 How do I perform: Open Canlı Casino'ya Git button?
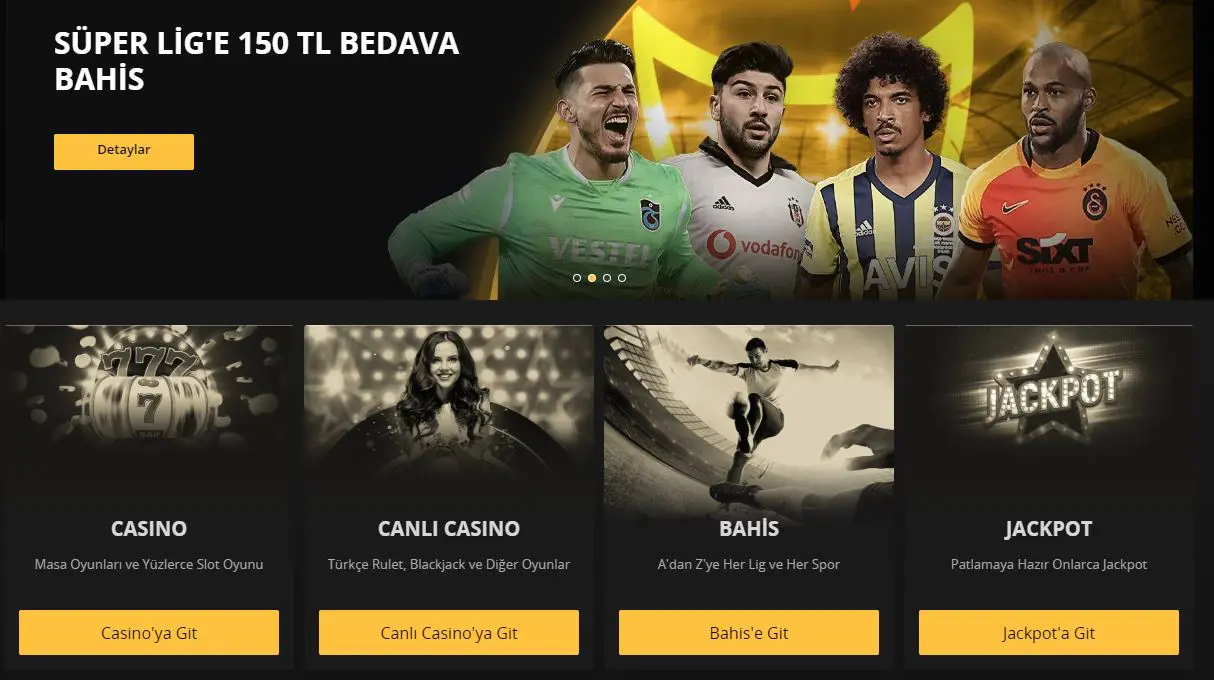pos(449,633)
